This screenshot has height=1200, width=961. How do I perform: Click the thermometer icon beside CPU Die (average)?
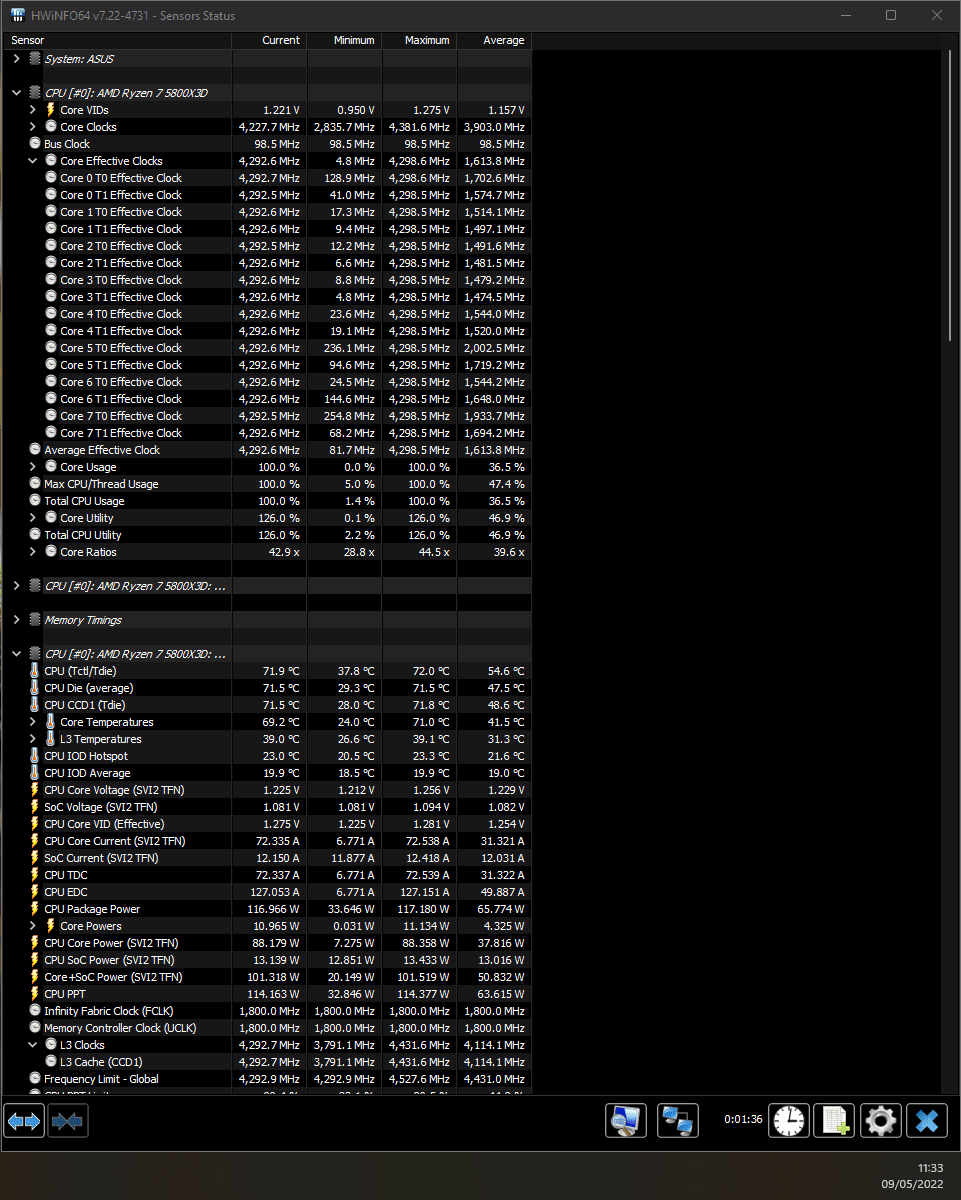pos(35,688)
